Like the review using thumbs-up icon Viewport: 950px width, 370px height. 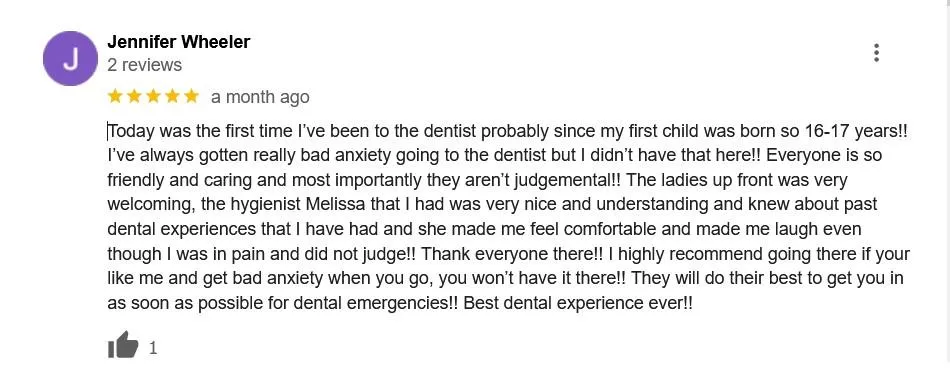tap(123, 345)
